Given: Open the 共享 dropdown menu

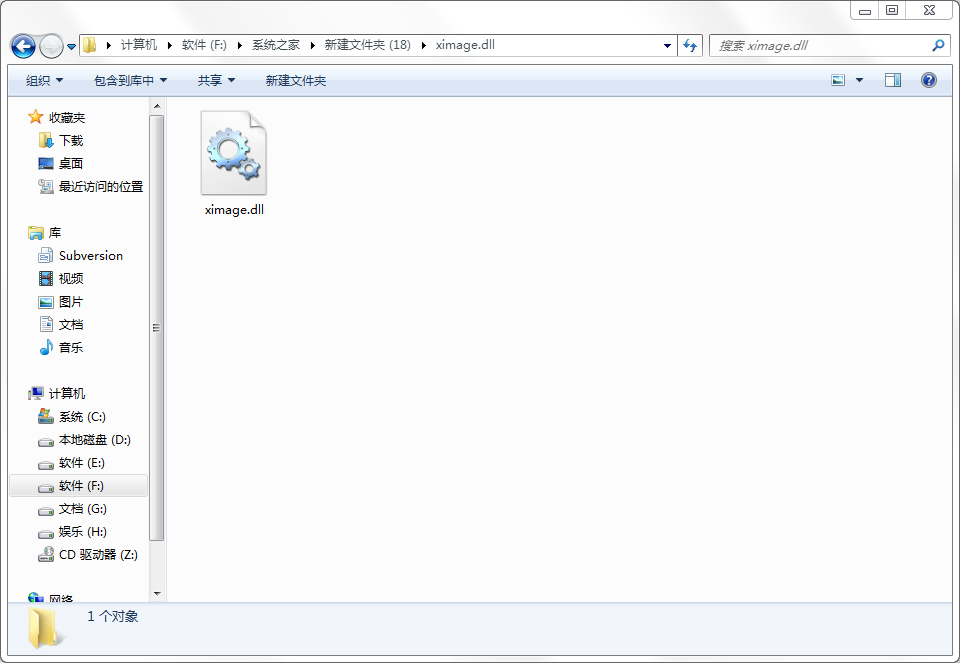Looking at the screenshot, I should (216, 80).
